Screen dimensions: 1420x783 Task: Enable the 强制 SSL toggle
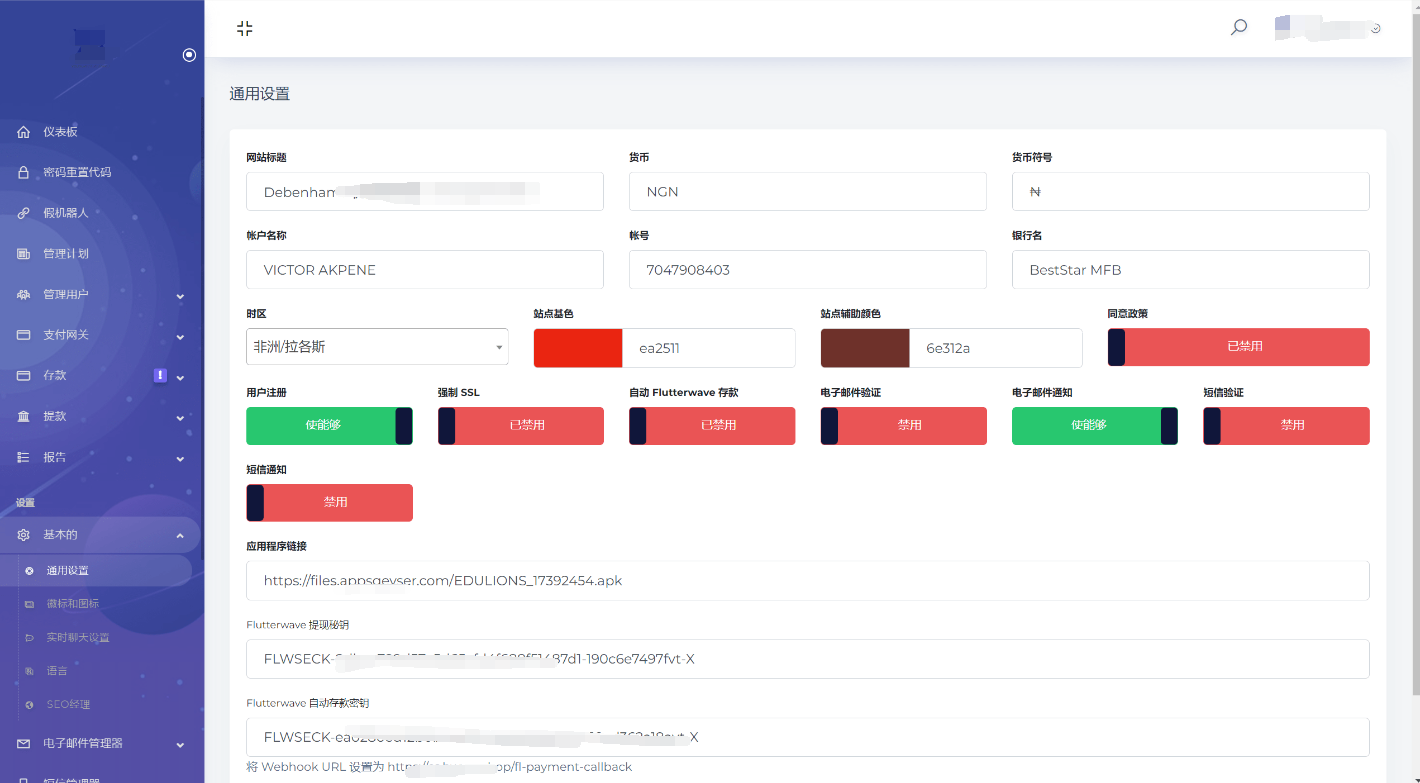click(x=521, y=425)
